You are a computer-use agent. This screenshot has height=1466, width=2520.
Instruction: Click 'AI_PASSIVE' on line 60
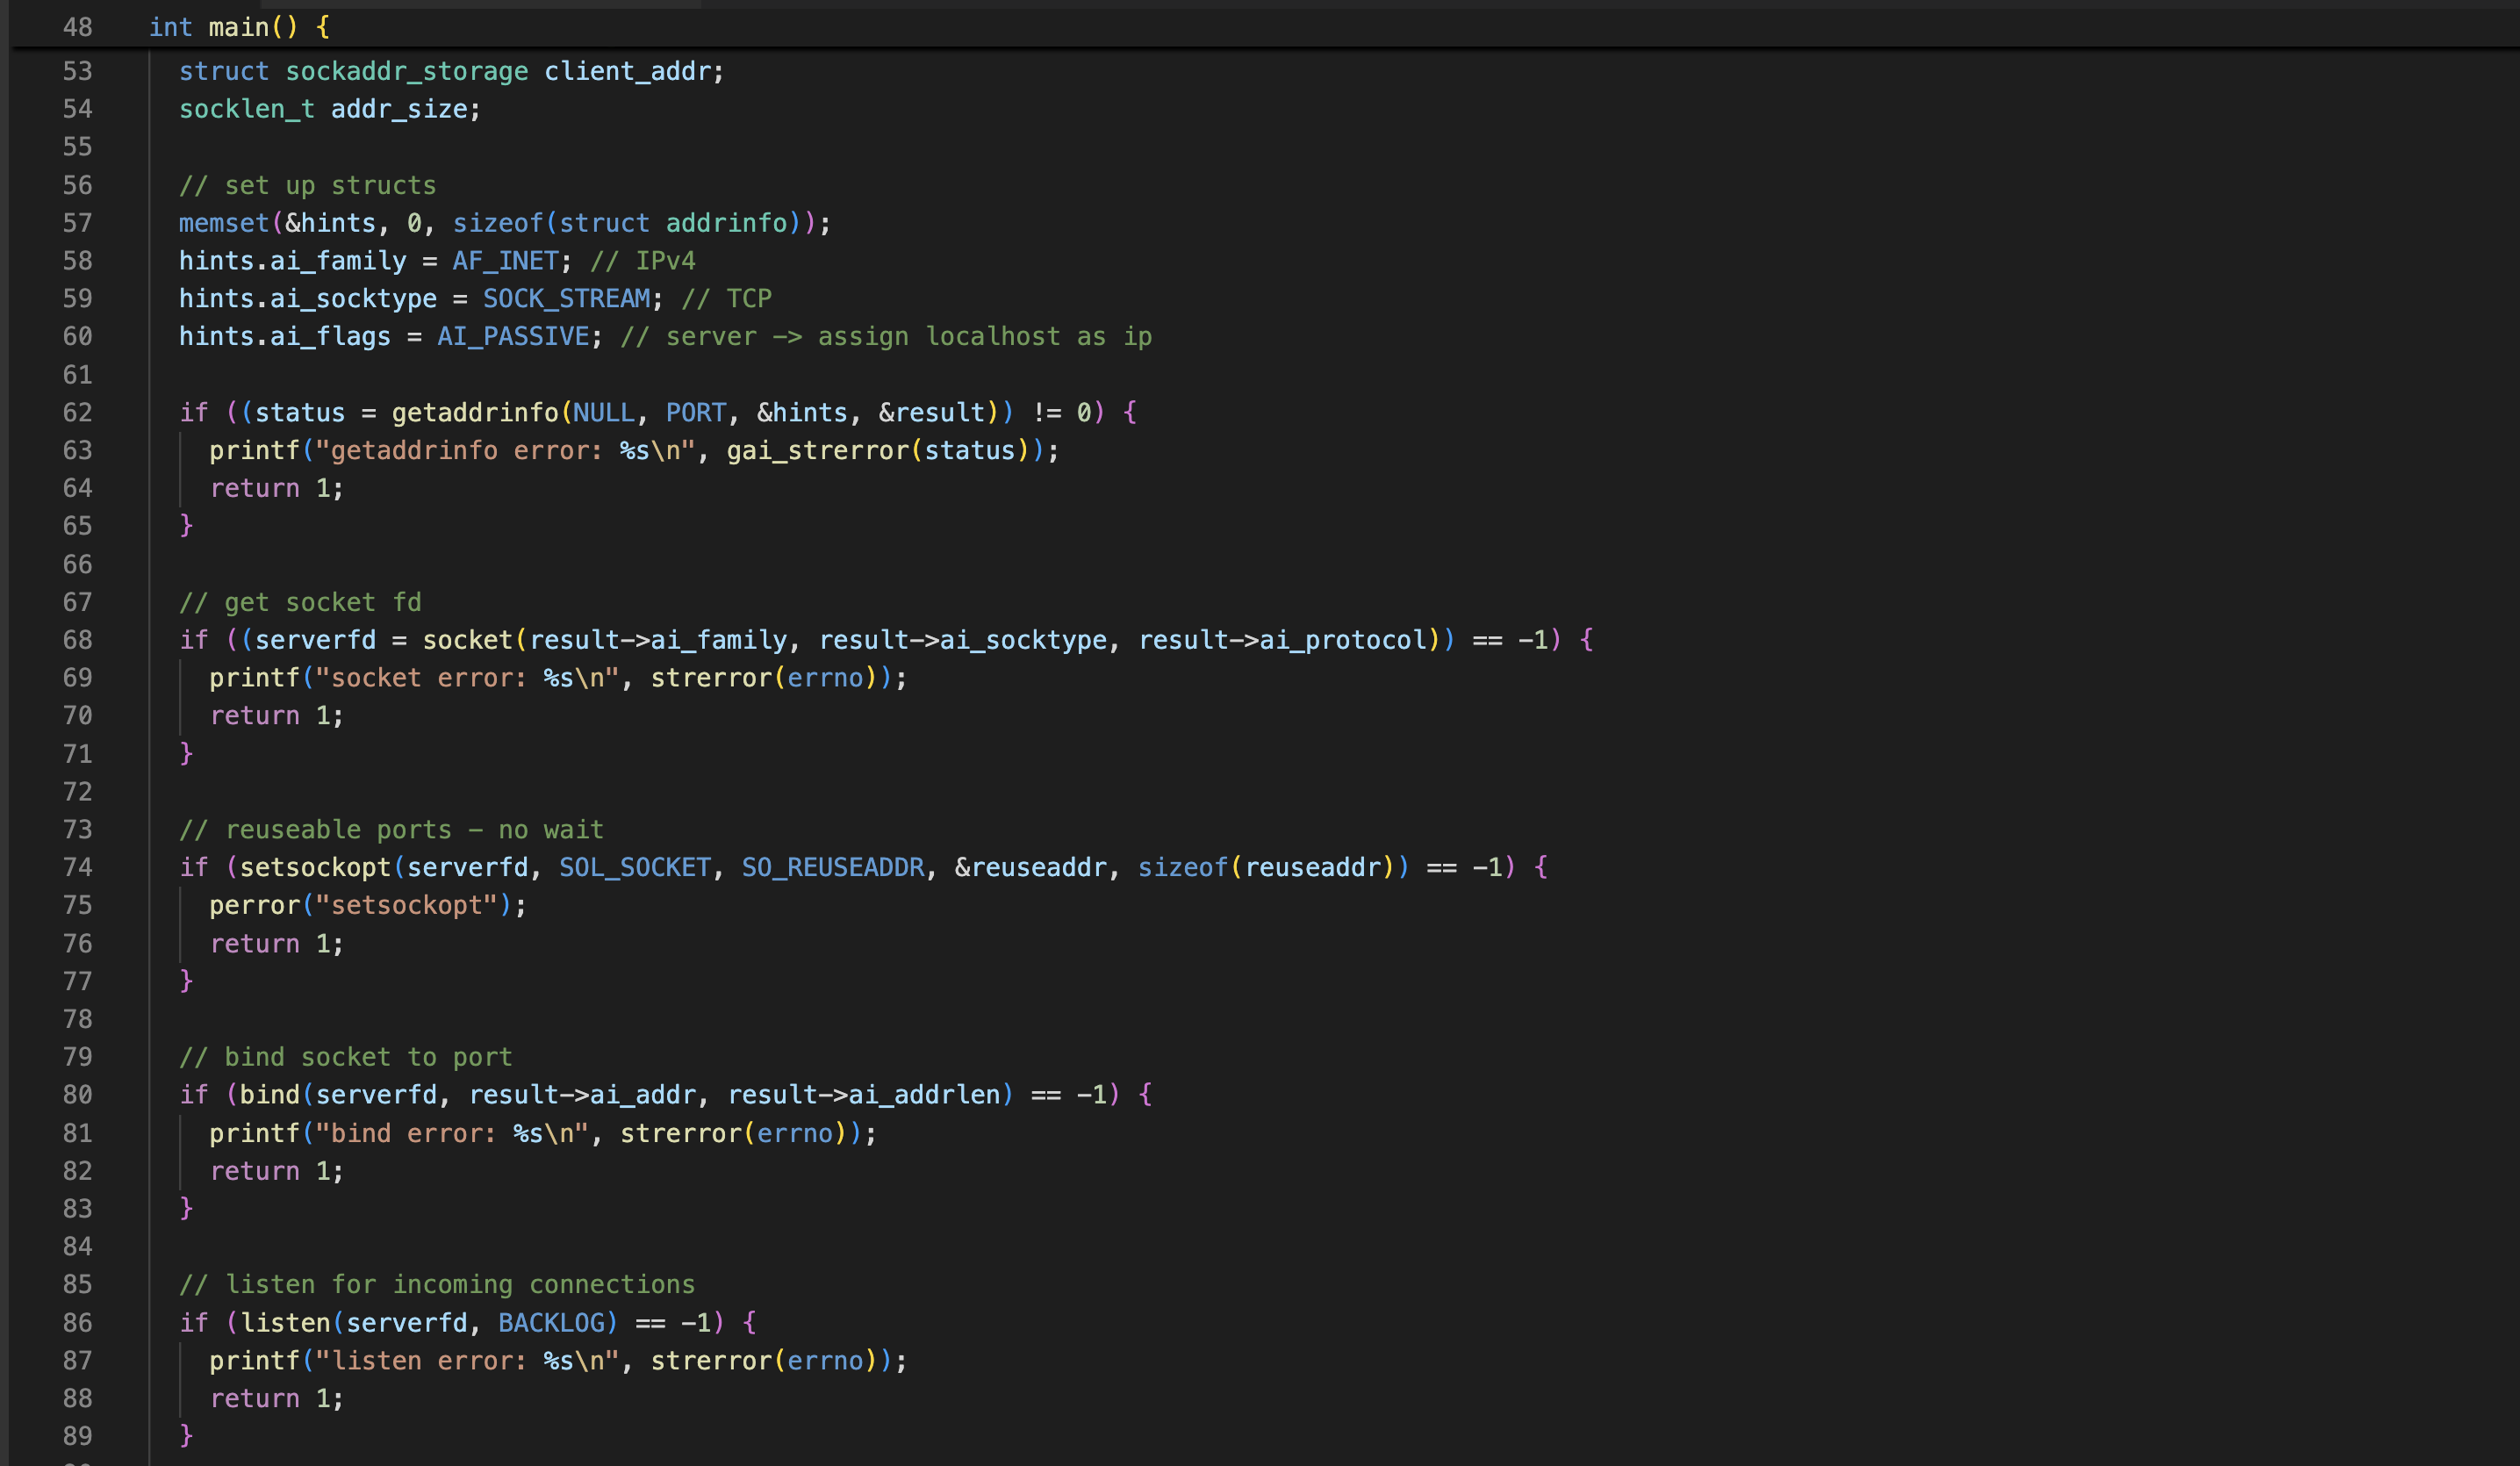tap(513, 337)
